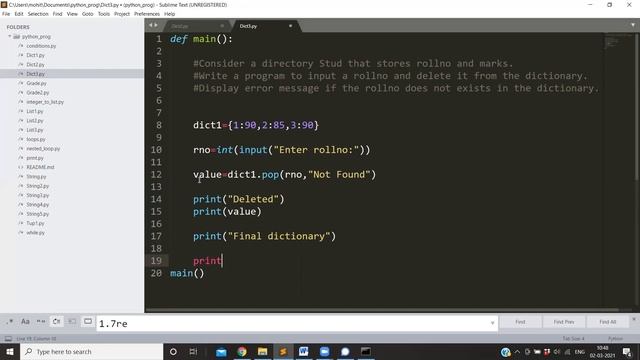Open the Tools menu
The height and width of the screenshot is (360, 640).
point(104,14)
